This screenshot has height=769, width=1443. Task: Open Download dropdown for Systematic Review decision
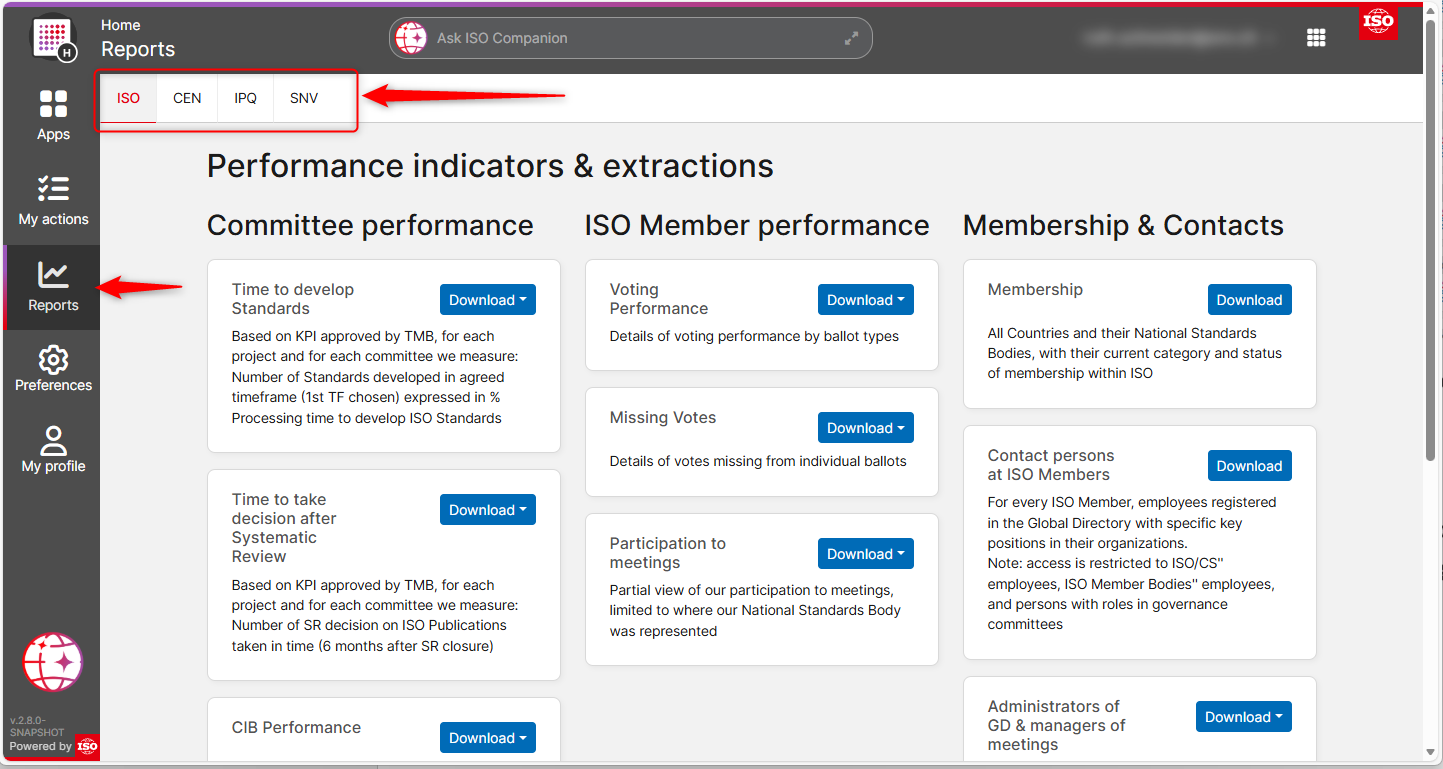(x=488, y=510)
